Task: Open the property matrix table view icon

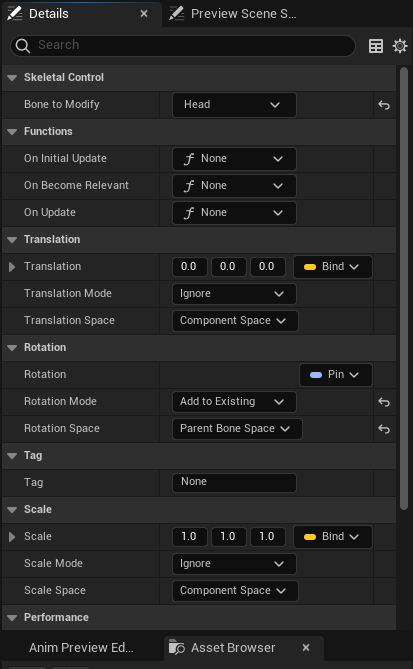Action: click(375, 46)
